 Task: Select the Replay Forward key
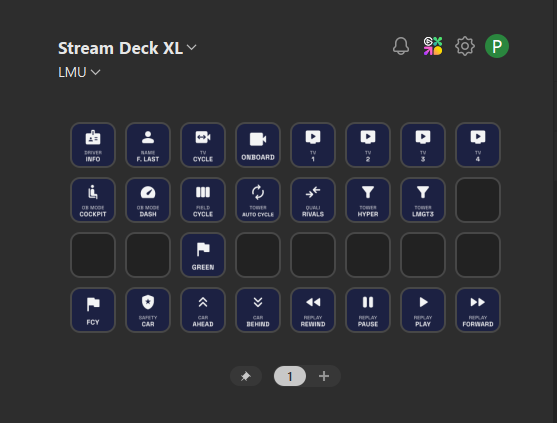(478, 310)
